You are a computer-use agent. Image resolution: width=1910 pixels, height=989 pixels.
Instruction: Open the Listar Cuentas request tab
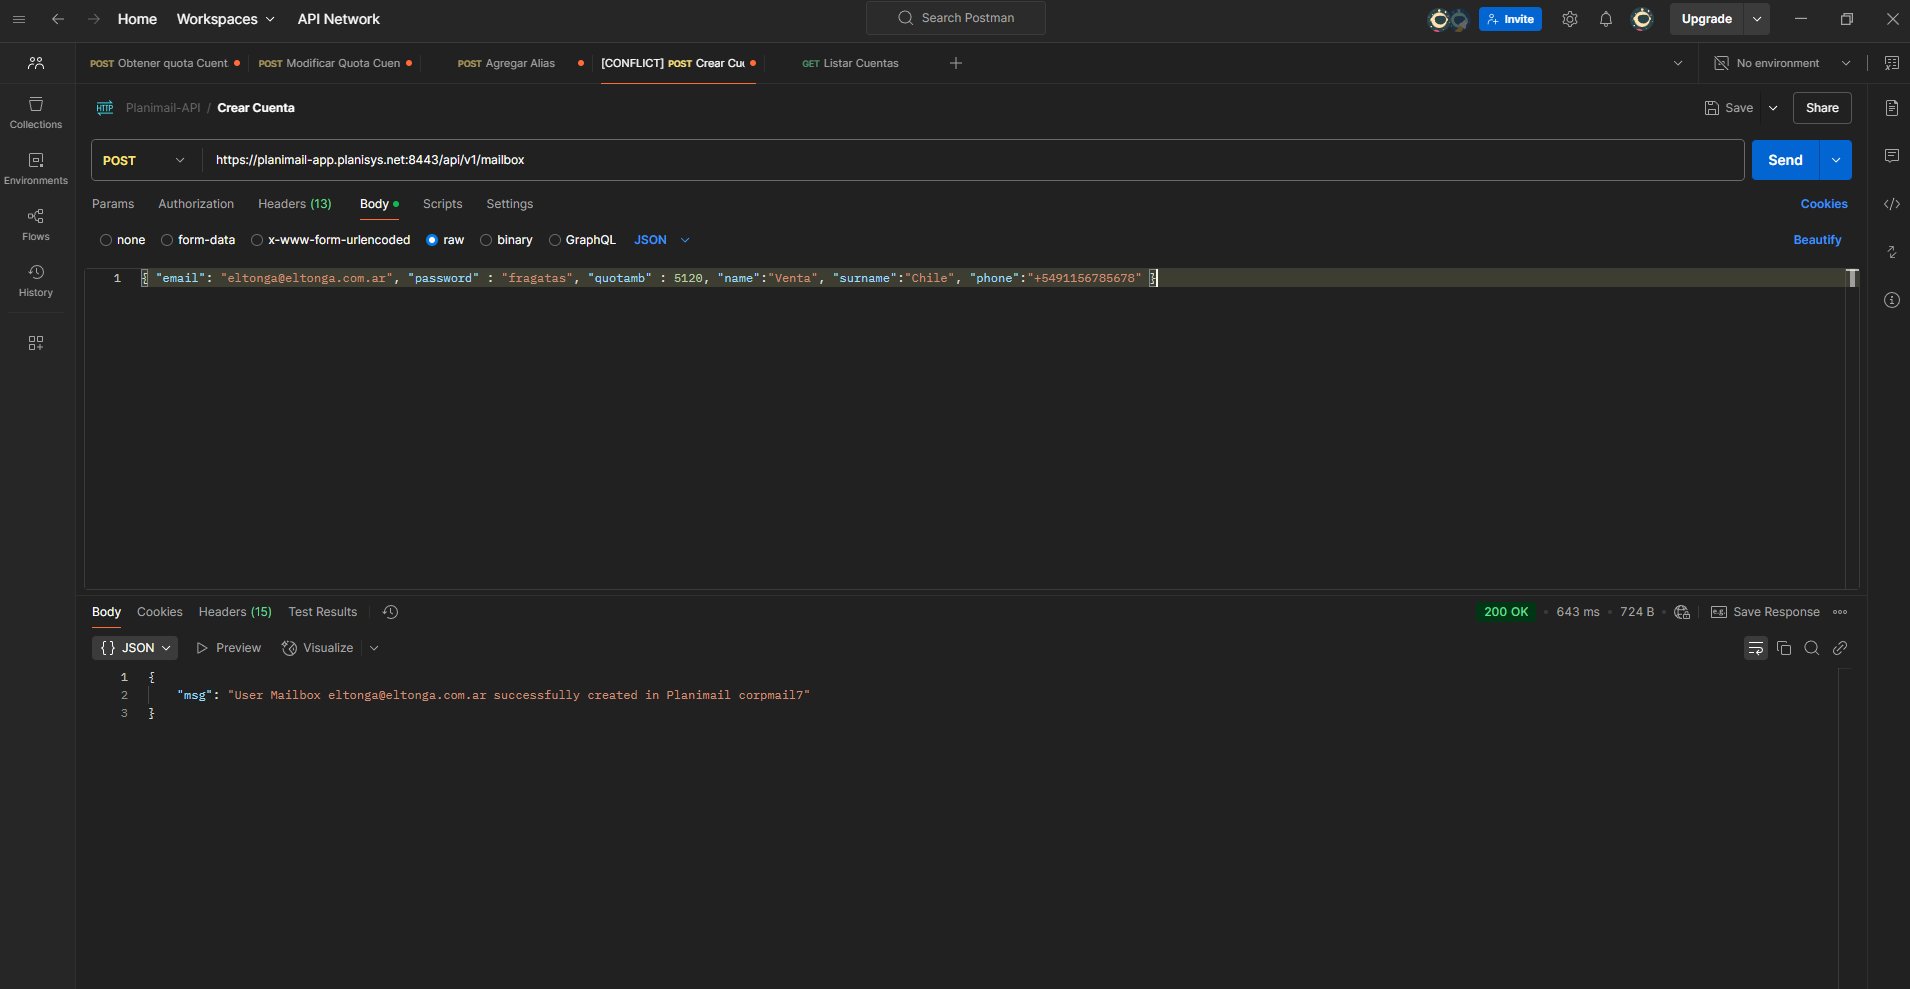click(x=851, y=63)
